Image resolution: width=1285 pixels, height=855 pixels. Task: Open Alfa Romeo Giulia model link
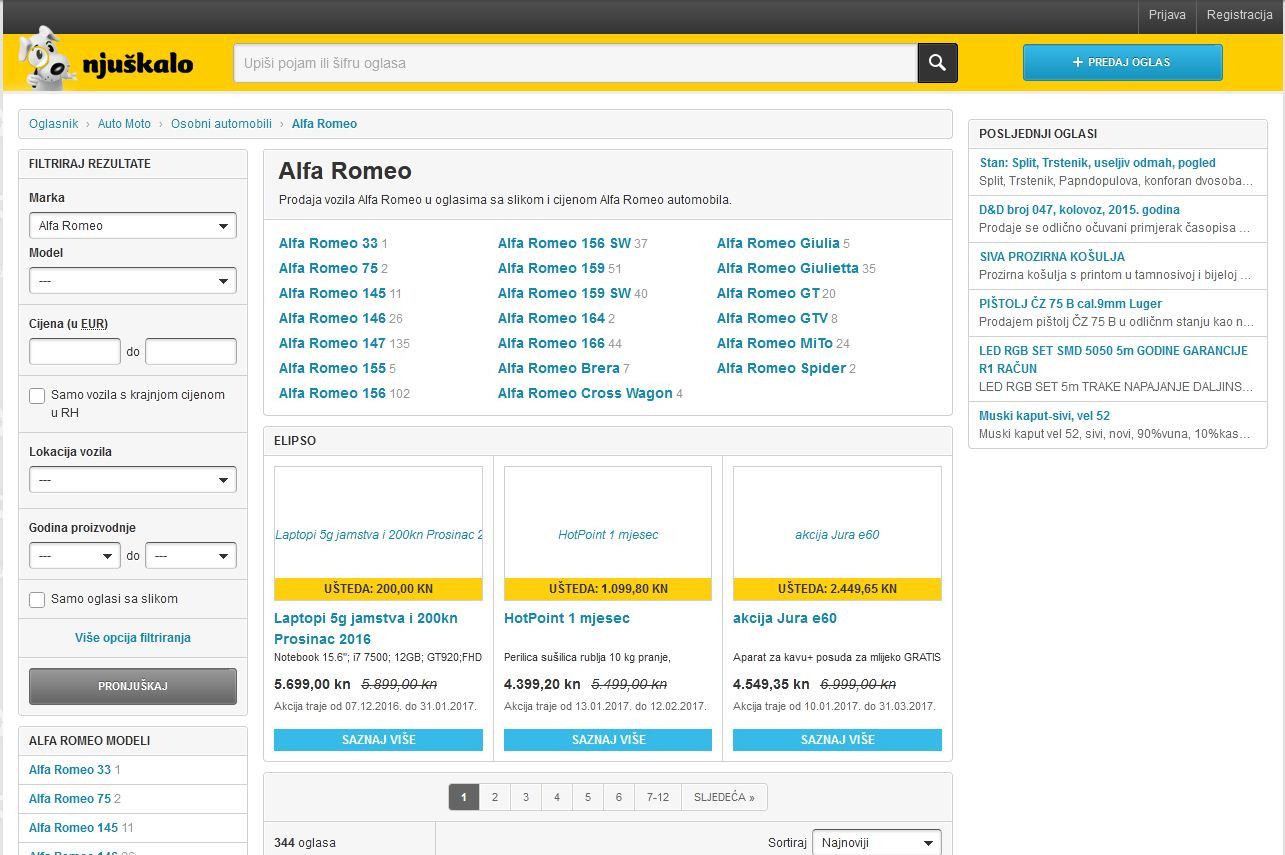[778, 243]
